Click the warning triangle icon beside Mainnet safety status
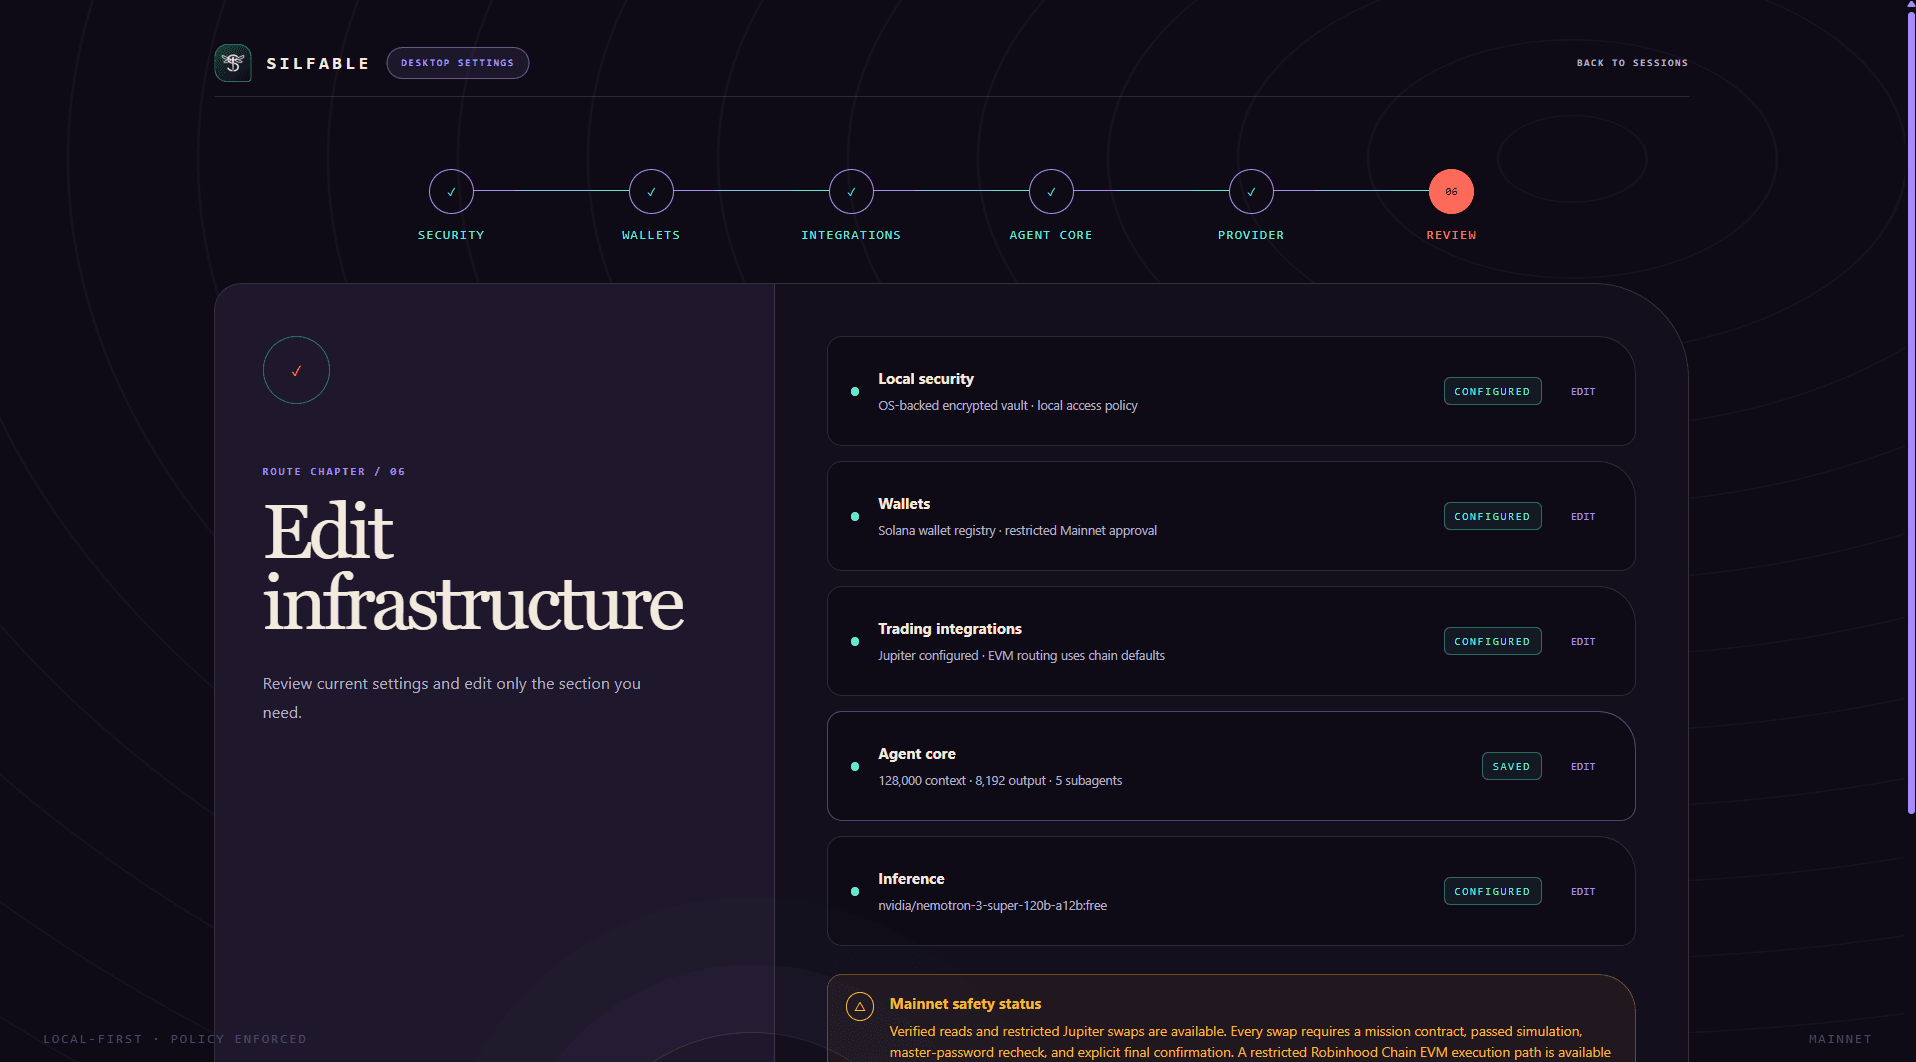The width and height of the screenshot is (1916, 1062). [860, 1006]
